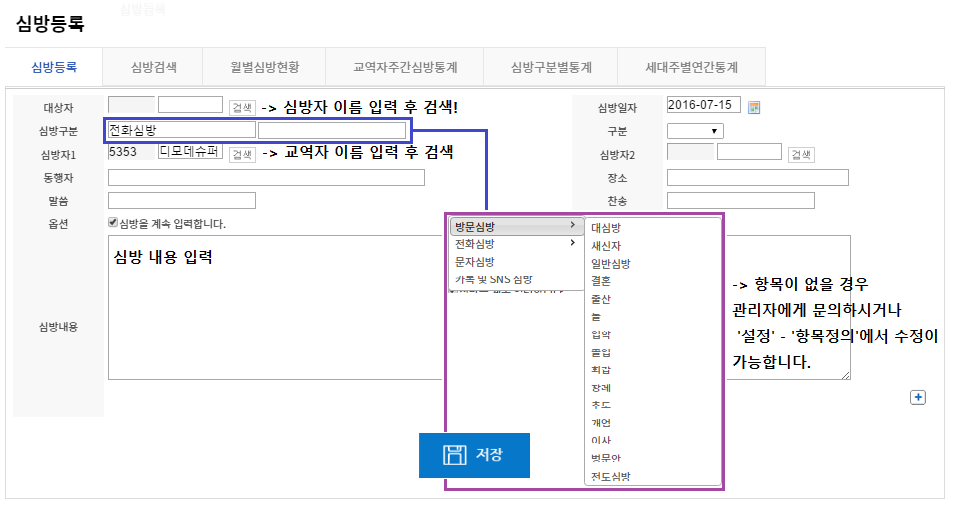Choose 입학 from the submenu
Screen dimensions: 954x505
pos(601,335)
